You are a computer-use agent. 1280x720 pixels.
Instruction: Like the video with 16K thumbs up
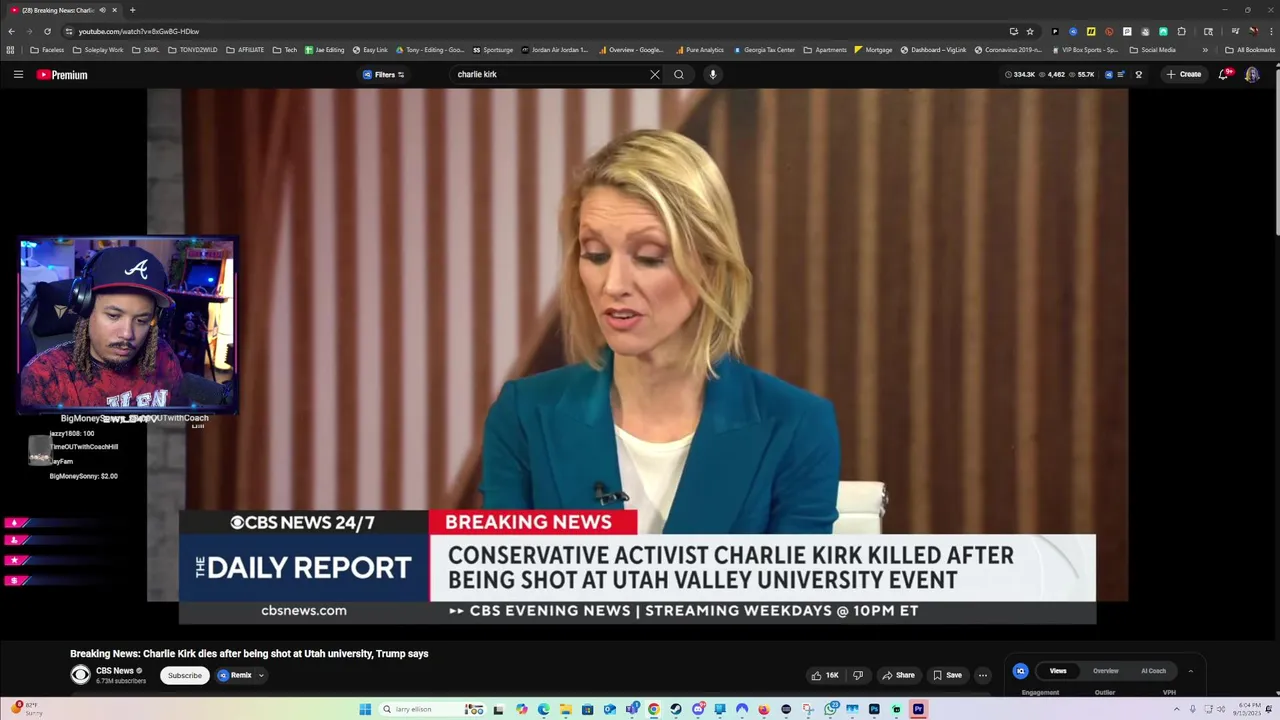tap(826, 675)
